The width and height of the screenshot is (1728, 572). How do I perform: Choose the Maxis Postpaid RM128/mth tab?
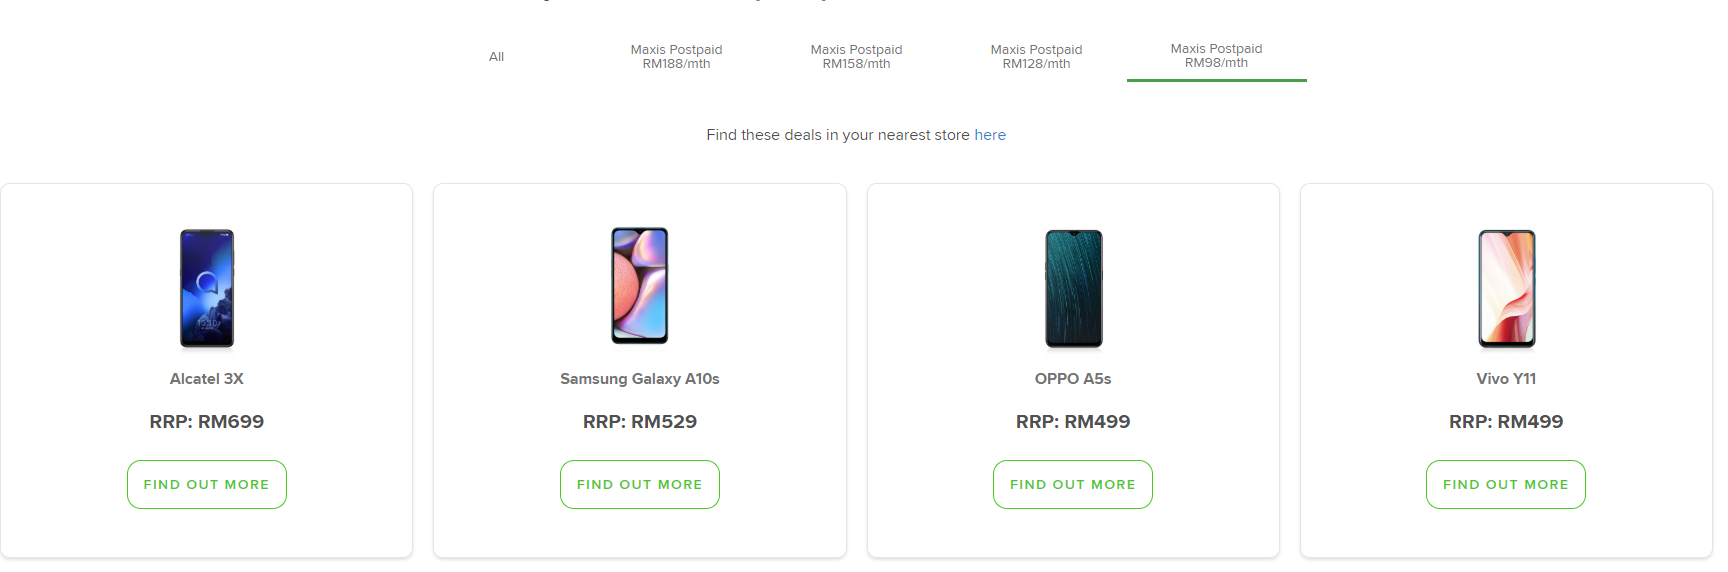1036,57
